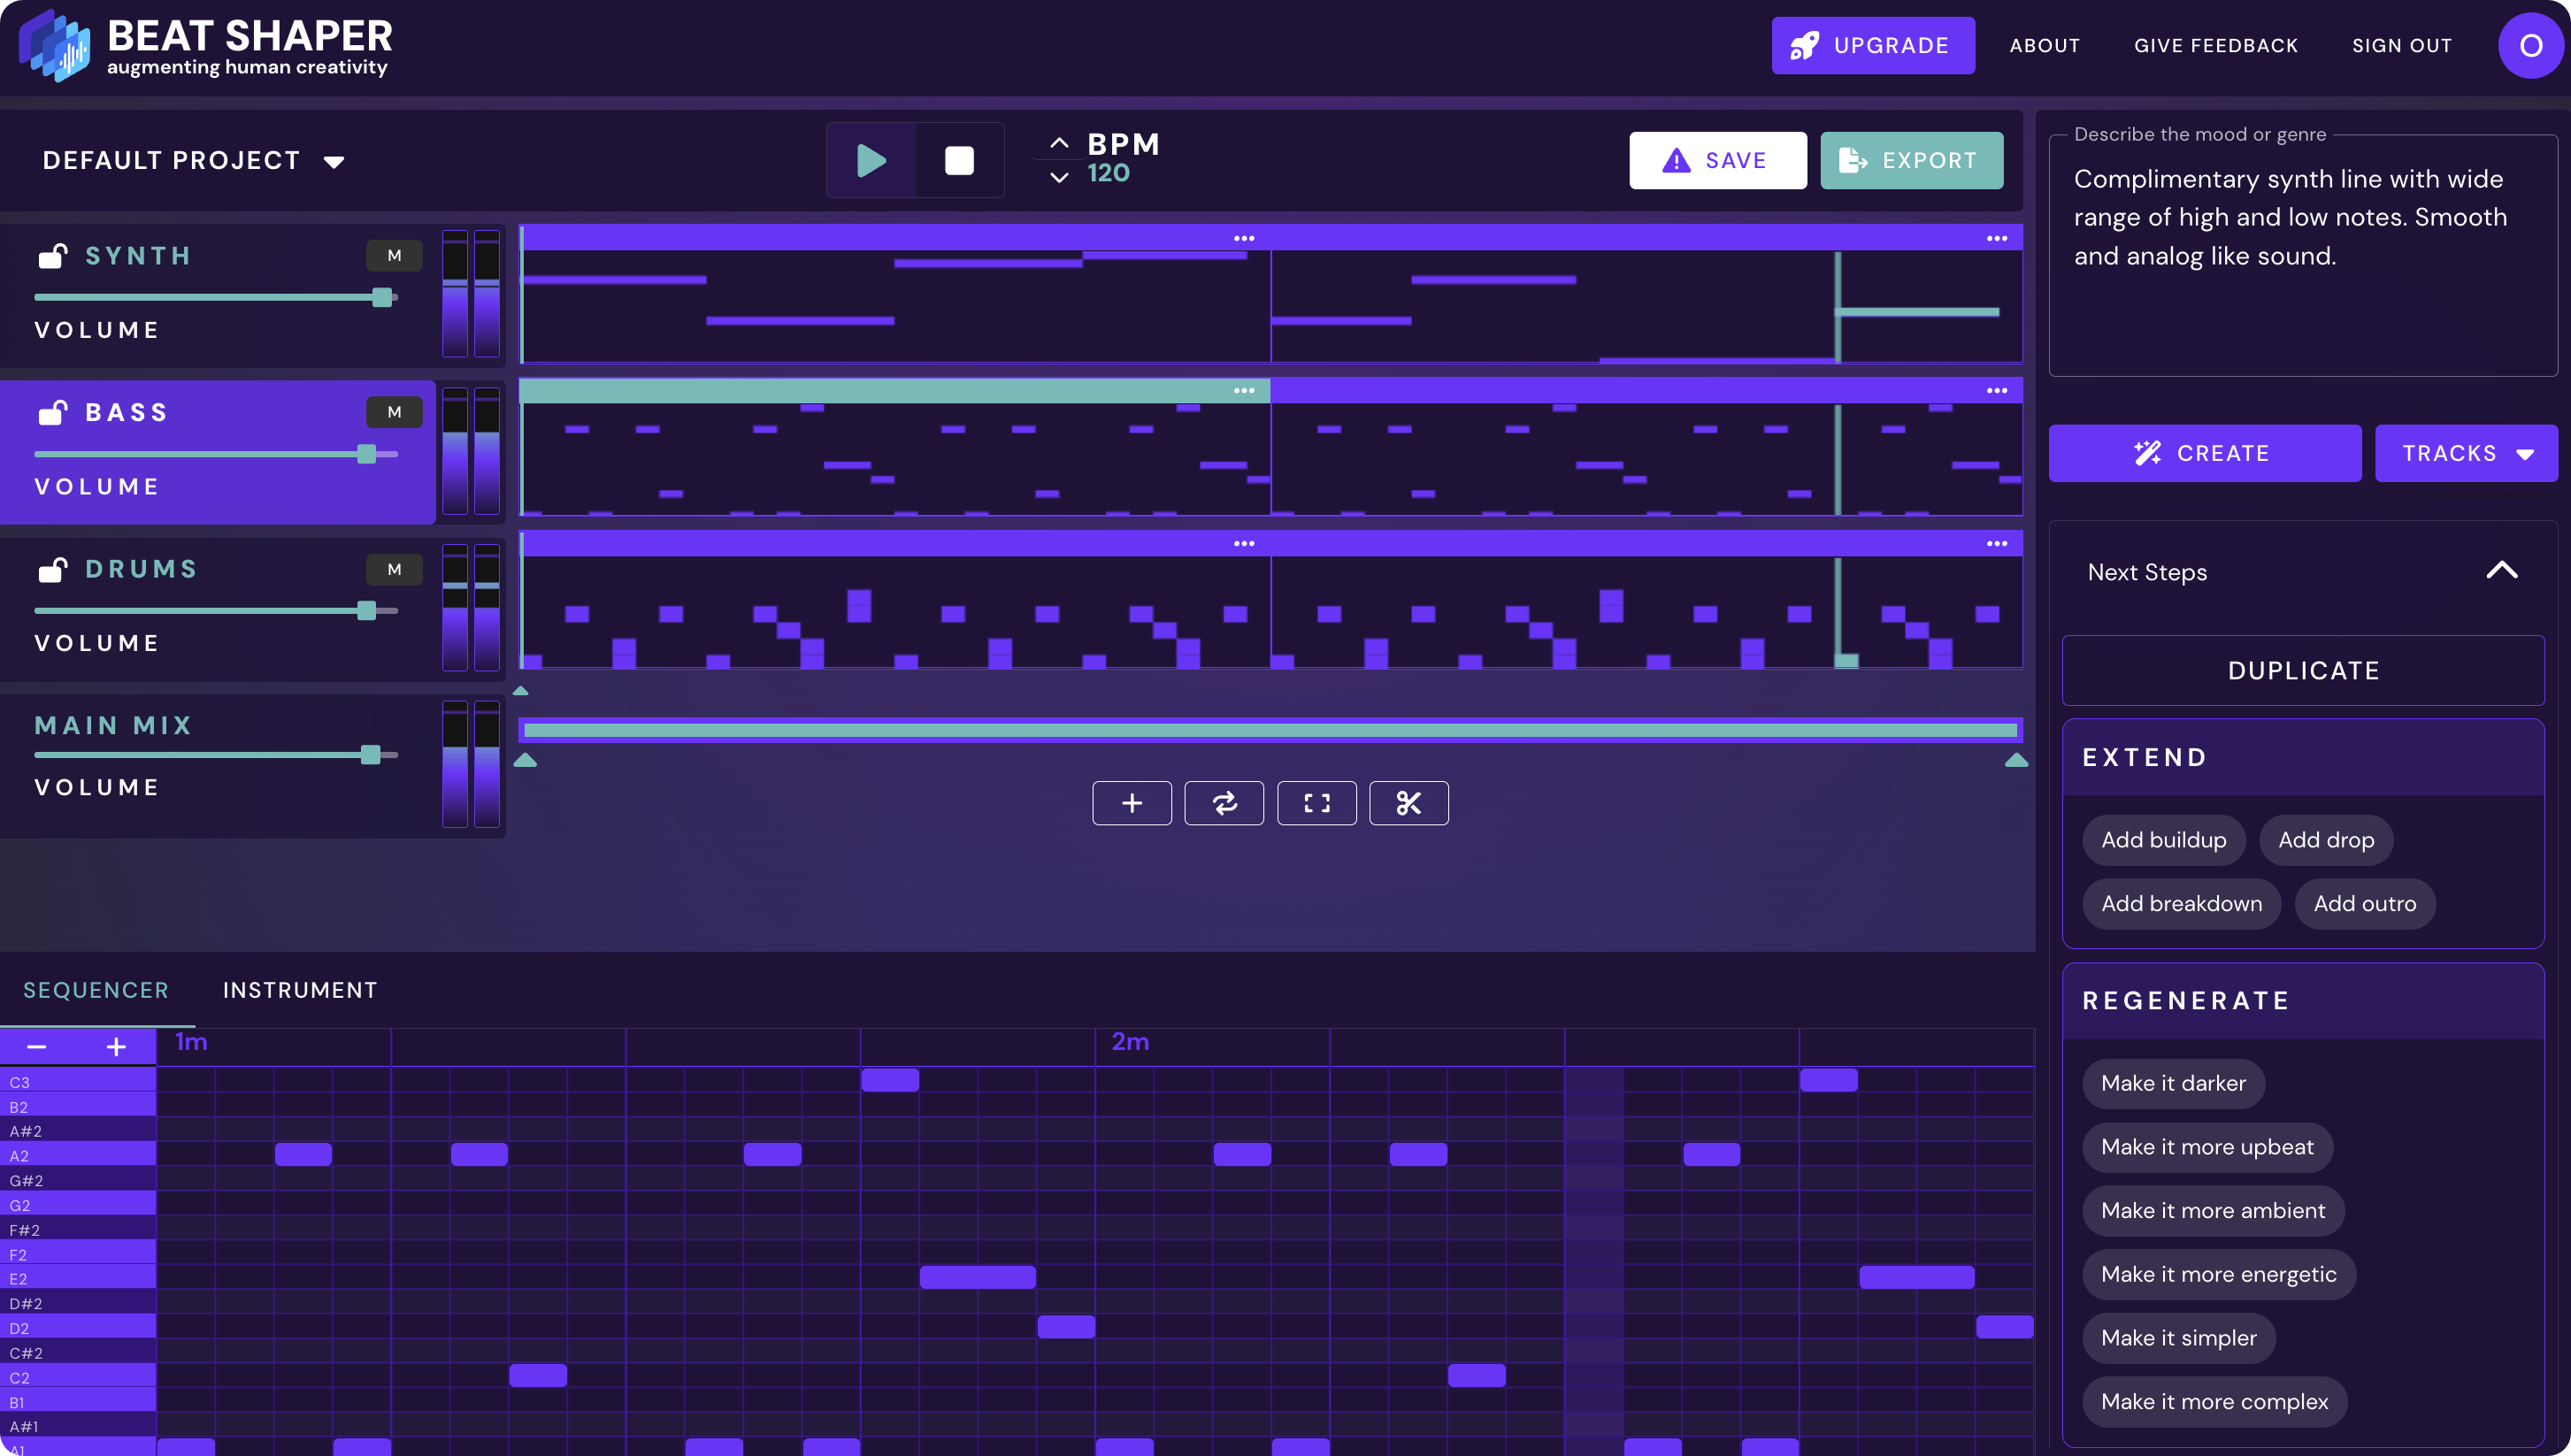Image resolution: width=2571 pixels, height=1456 pixels.
Task: Adjust the Bass volume slider handle
Action: coord(367,454)
